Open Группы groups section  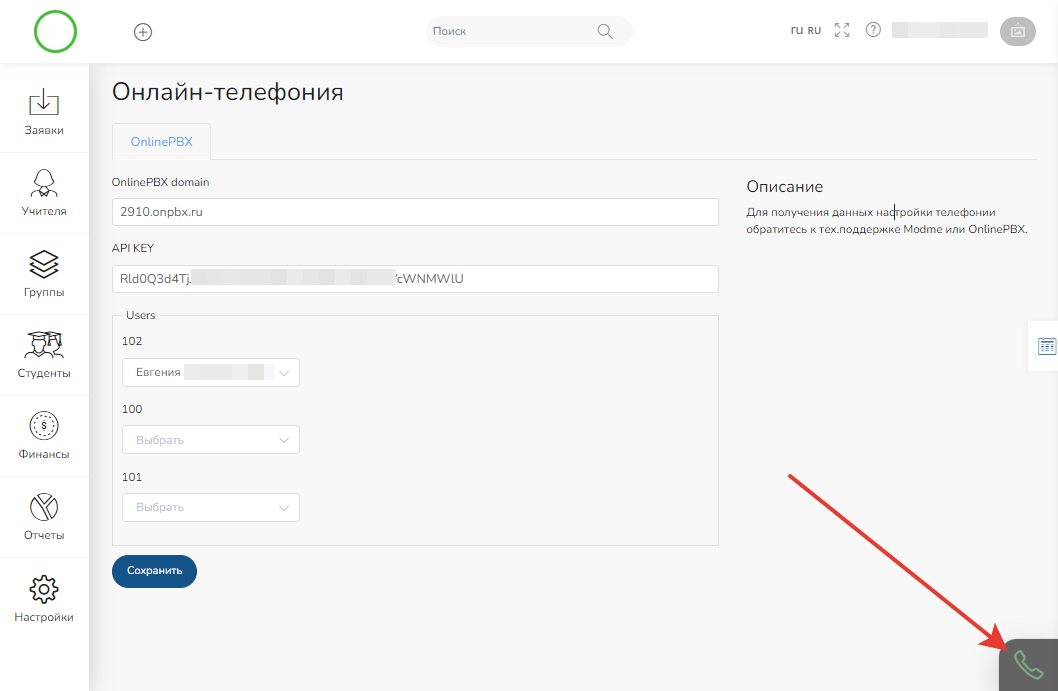(44, 274)
